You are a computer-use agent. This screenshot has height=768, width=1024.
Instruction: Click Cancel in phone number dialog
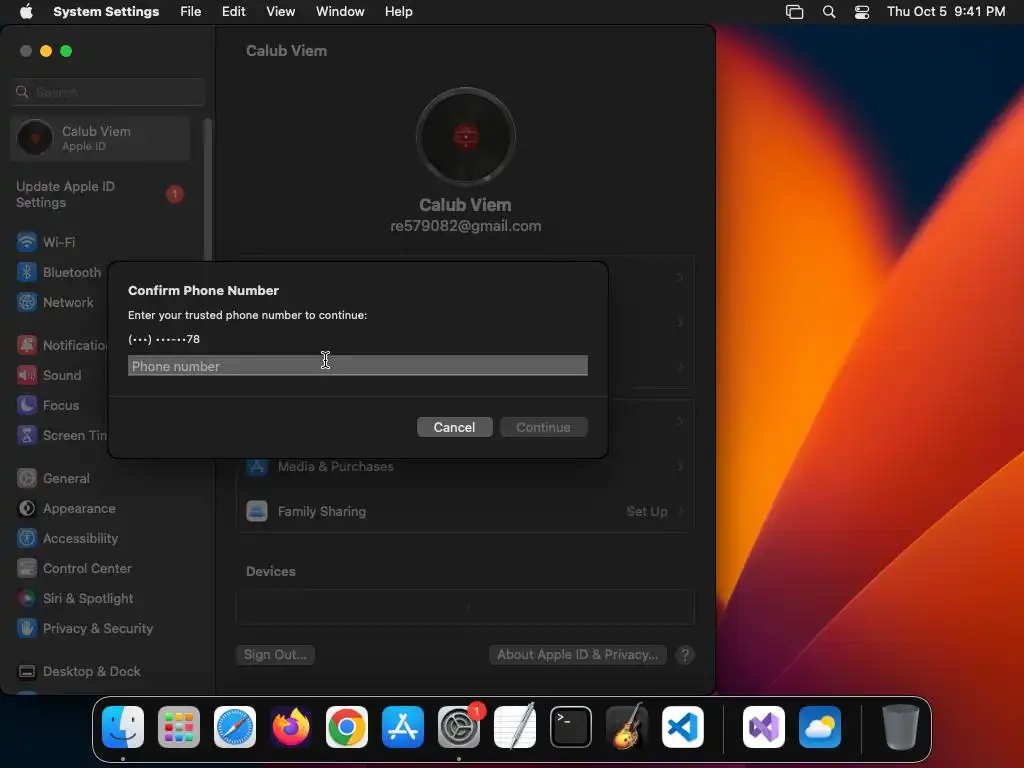(x=455, y=427)
